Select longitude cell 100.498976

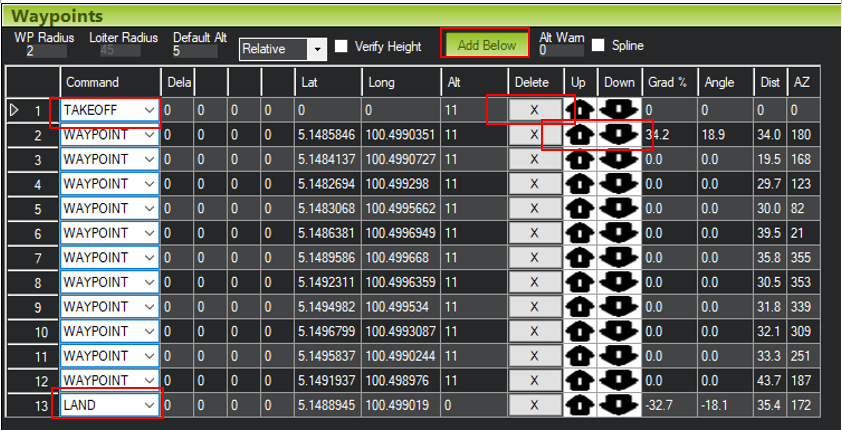pos(401,381)
